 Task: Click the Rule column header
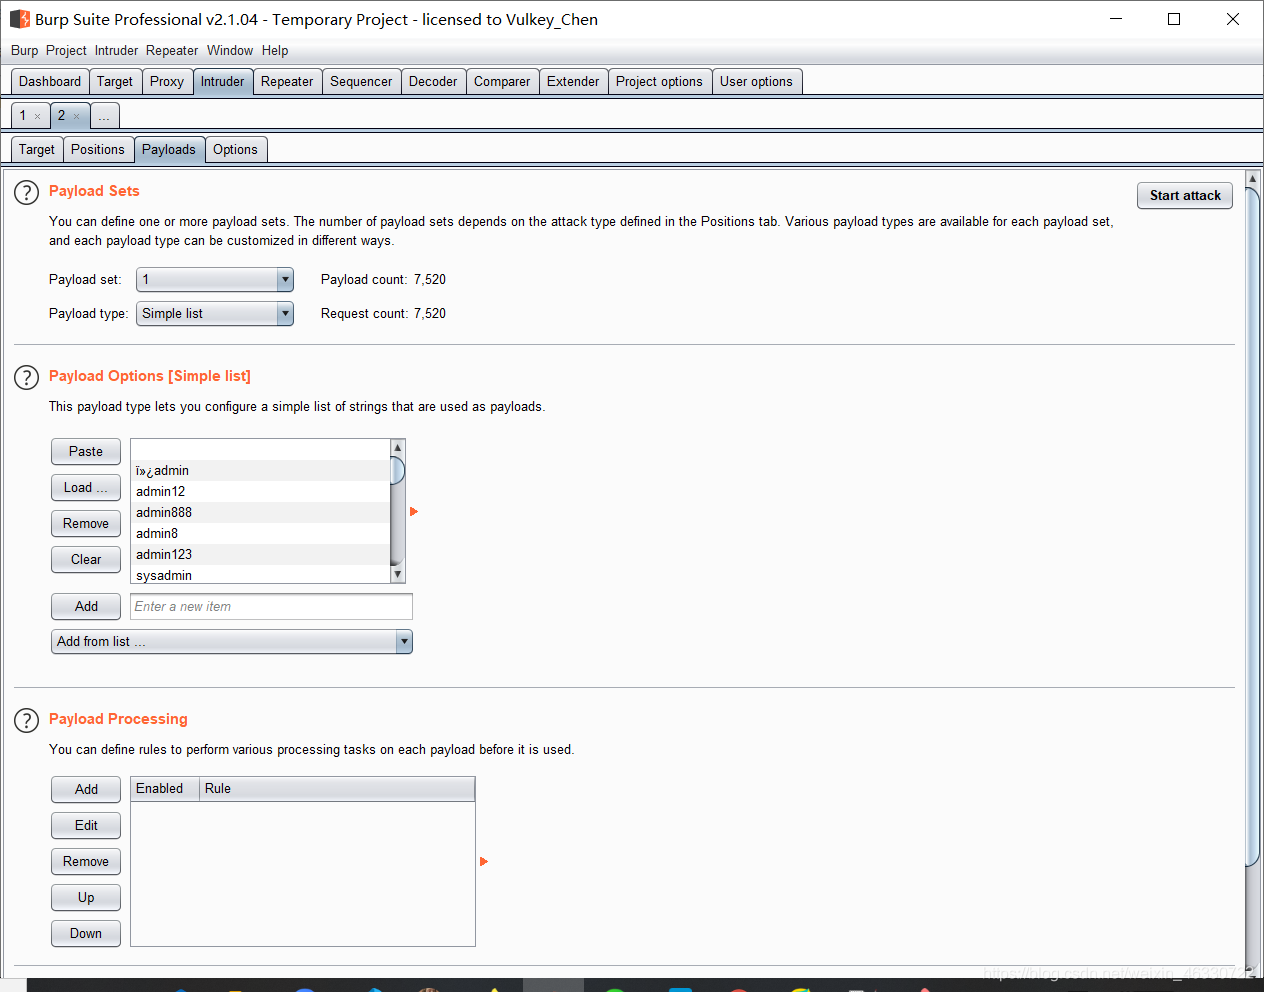(x=337, y=789)
